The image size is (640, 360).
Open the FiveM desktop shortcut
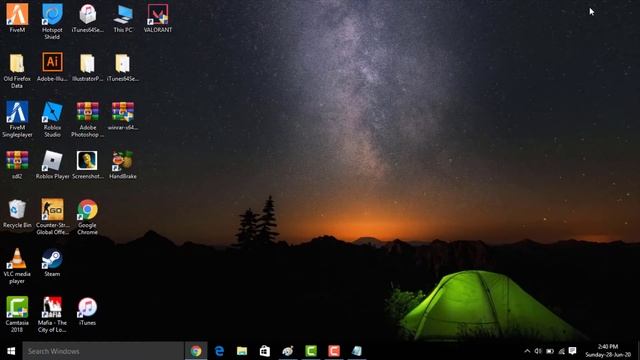coord(17,18)
